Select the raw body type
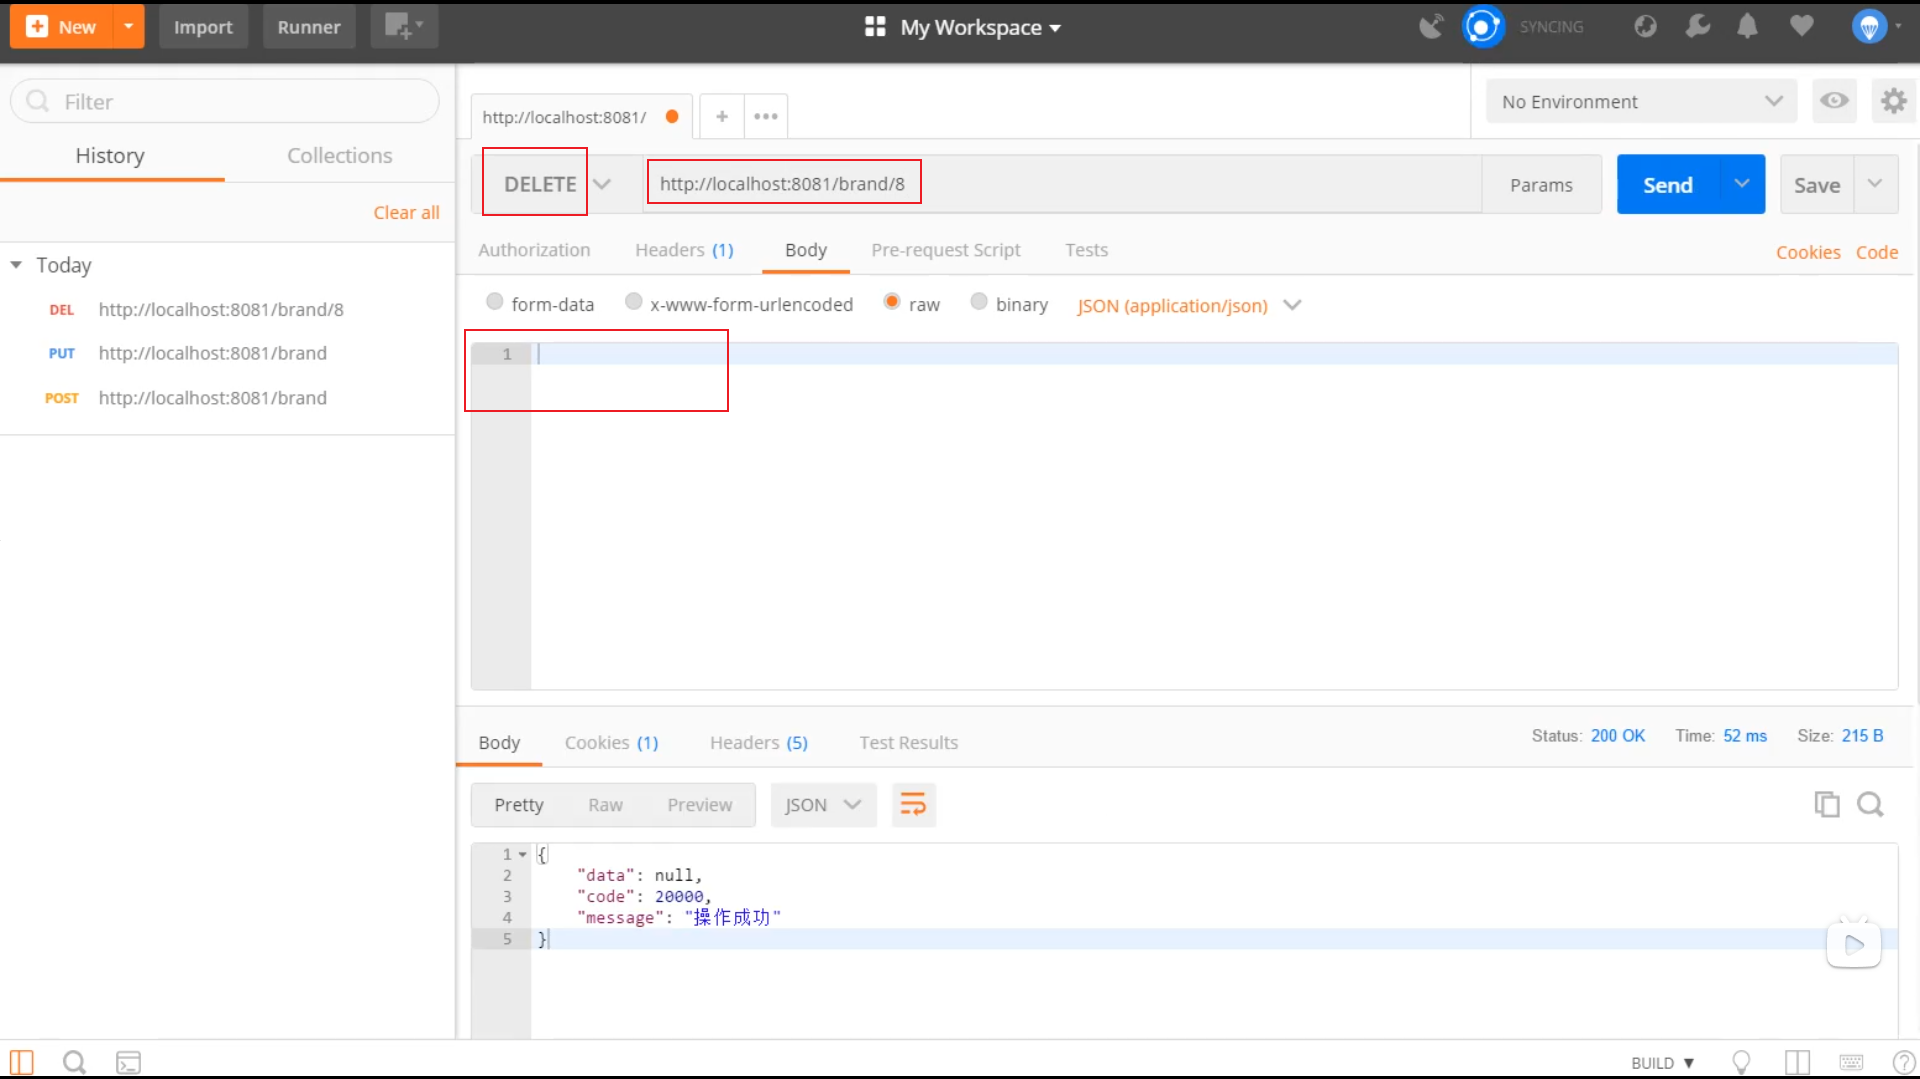The height and width of the screenshot is (1079, 1920). point(892,302)
